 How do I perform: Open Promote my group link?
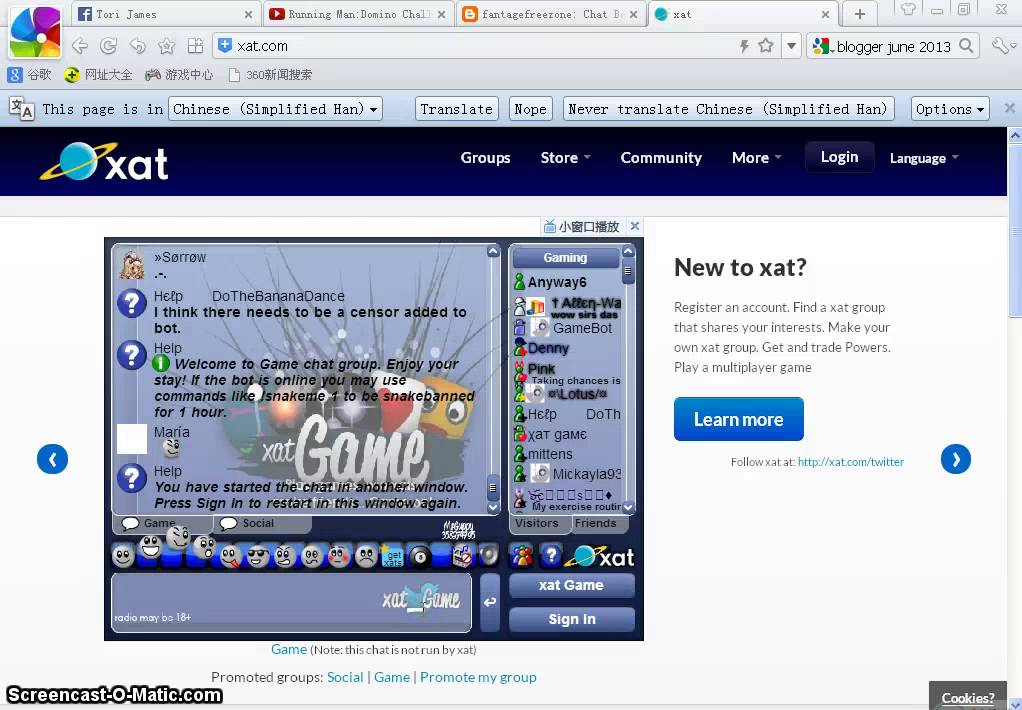tap(478, 677)
